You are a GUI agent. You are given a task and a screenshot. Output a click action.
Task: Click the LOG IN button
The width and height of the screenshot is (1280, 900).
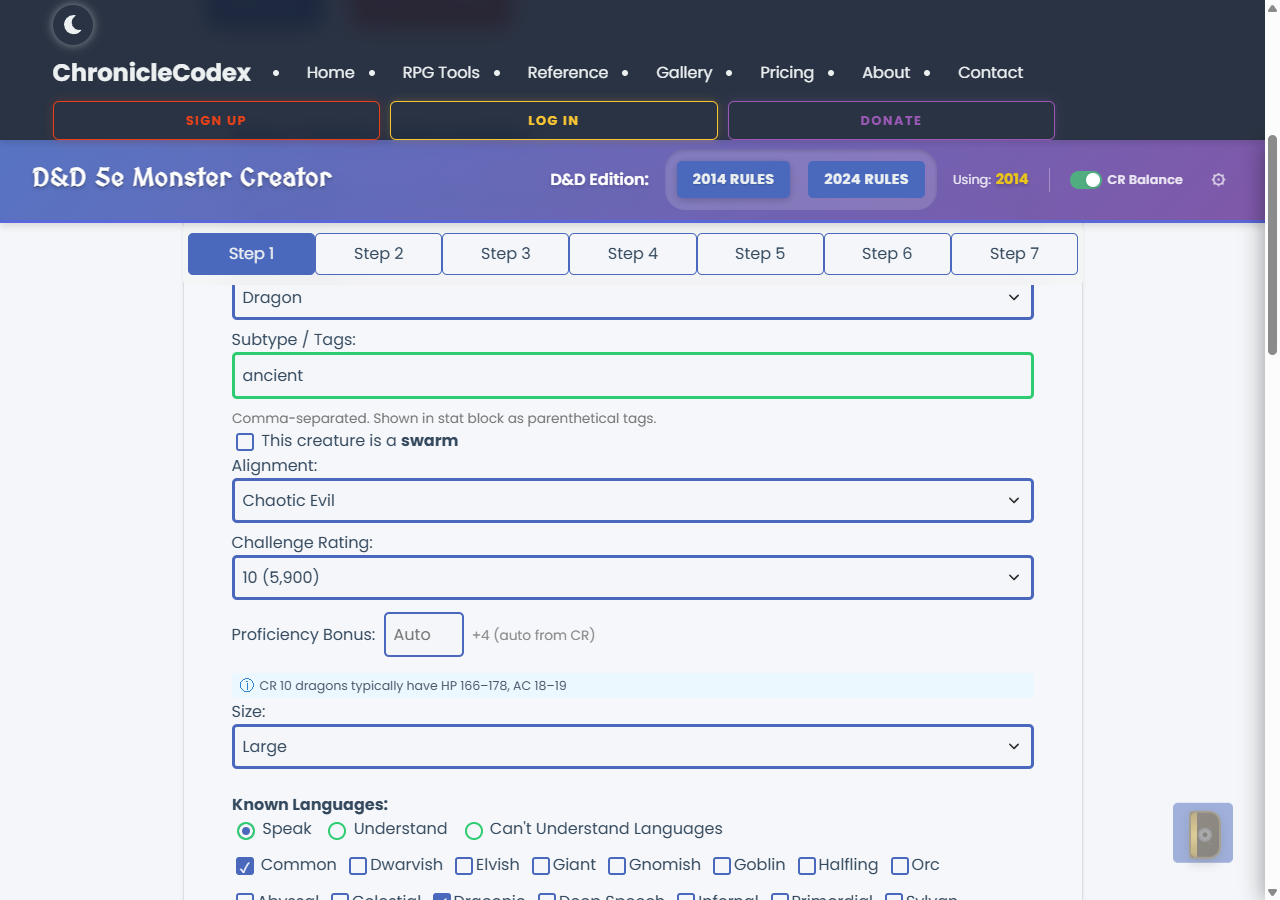pyautogui.click(x=553, y=121)
